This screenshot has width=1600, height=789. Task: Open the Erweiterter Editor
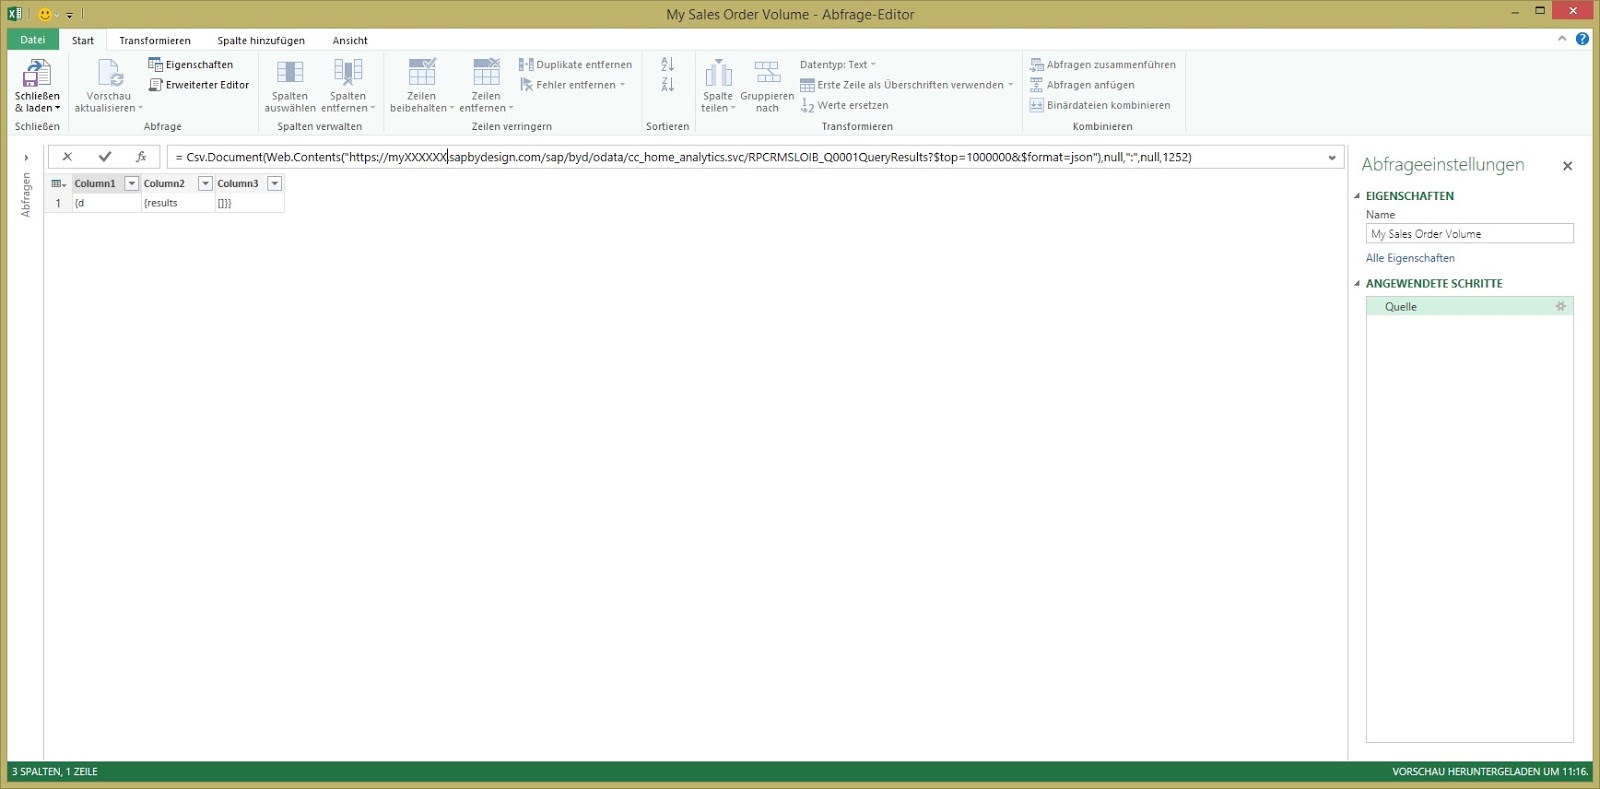199,85
